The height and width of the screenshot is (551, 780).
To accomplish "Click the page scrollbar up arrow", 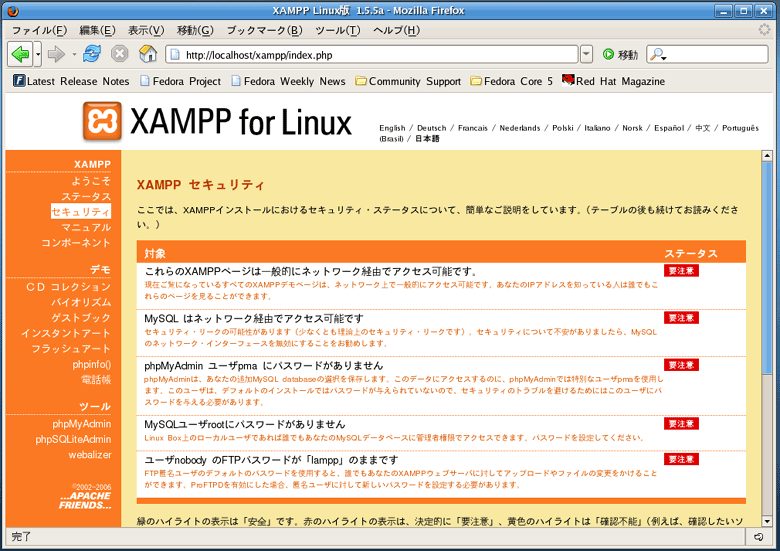I will 767,156.
